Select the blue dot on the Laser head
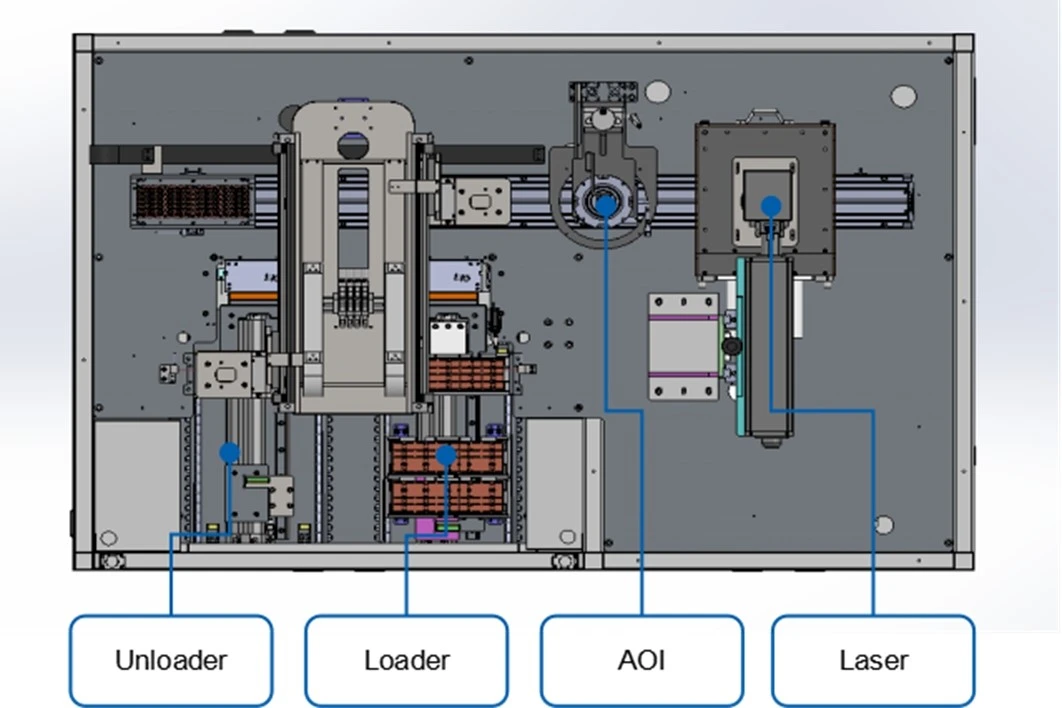The width and height of the screenshot is (1062, 708). (771, 206)
